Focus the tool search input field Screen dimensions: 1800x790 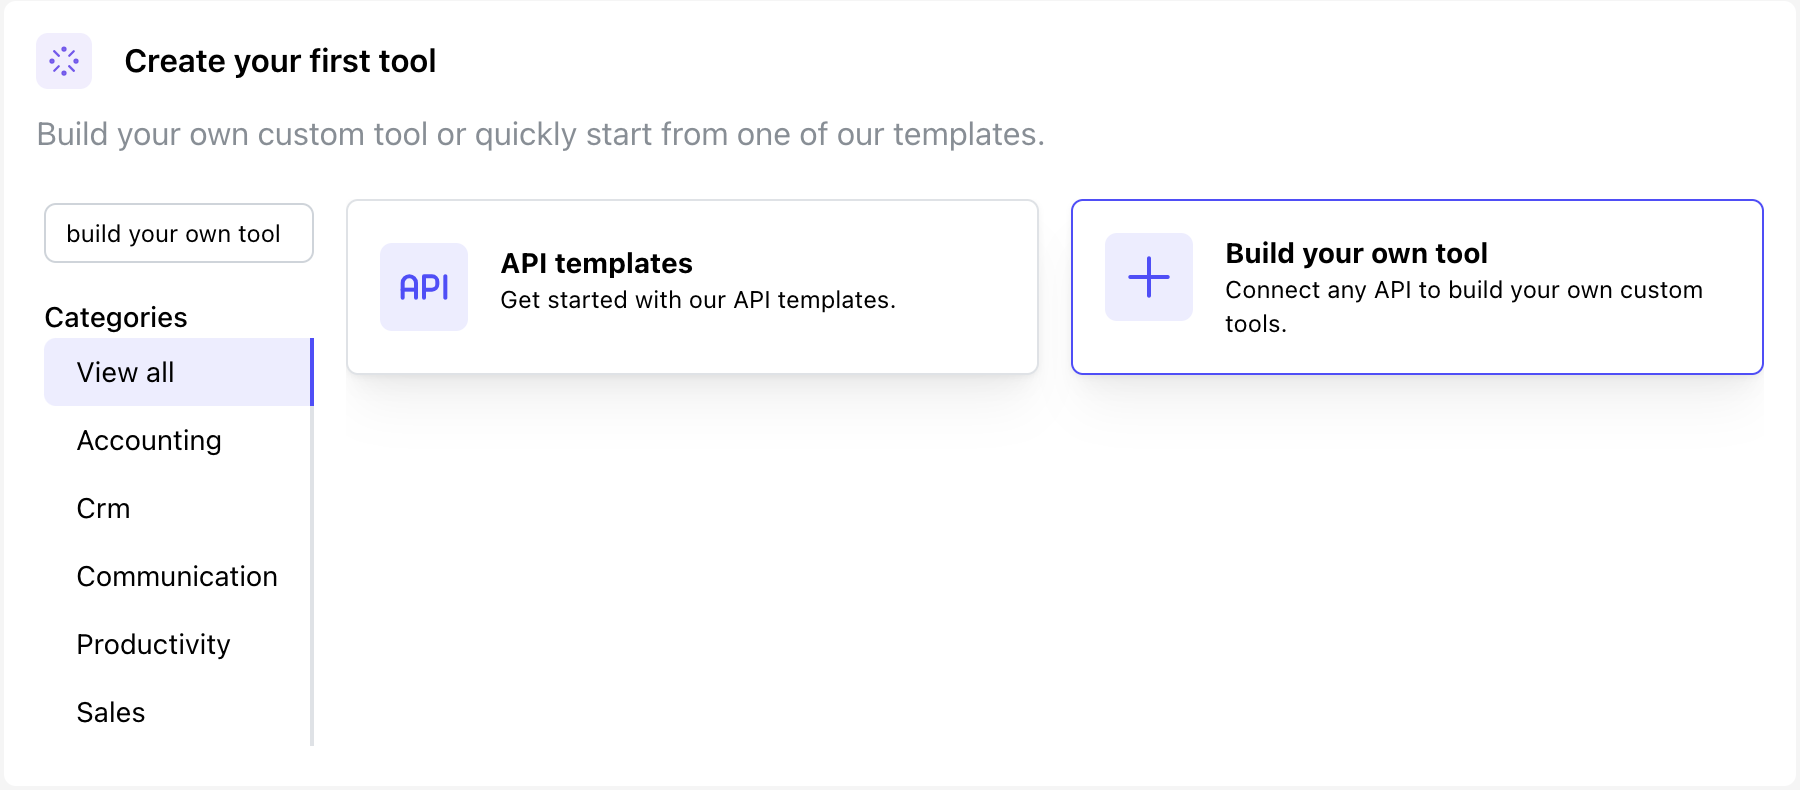tap(179, 233)
